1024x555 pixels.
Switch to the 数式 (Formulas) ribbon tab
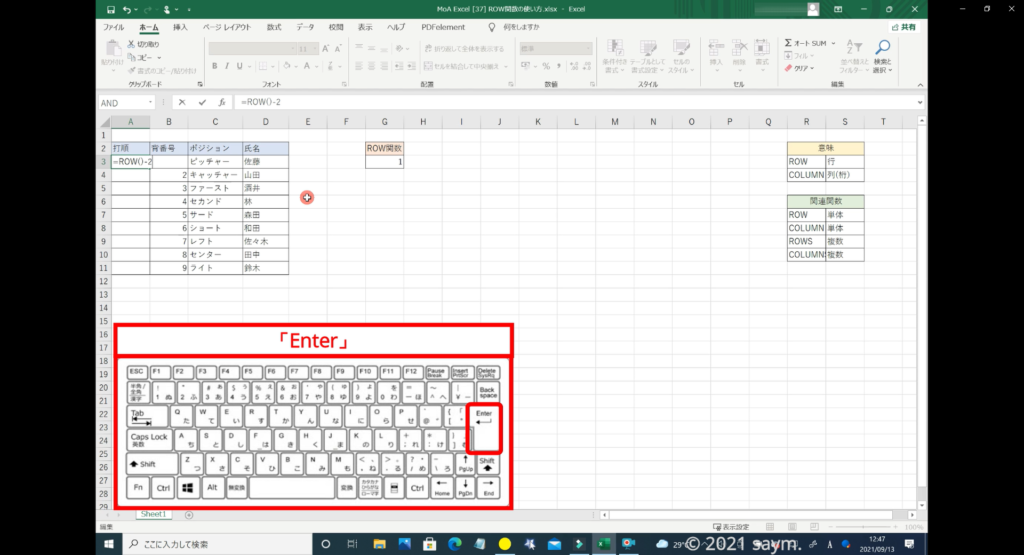(273, 27)
